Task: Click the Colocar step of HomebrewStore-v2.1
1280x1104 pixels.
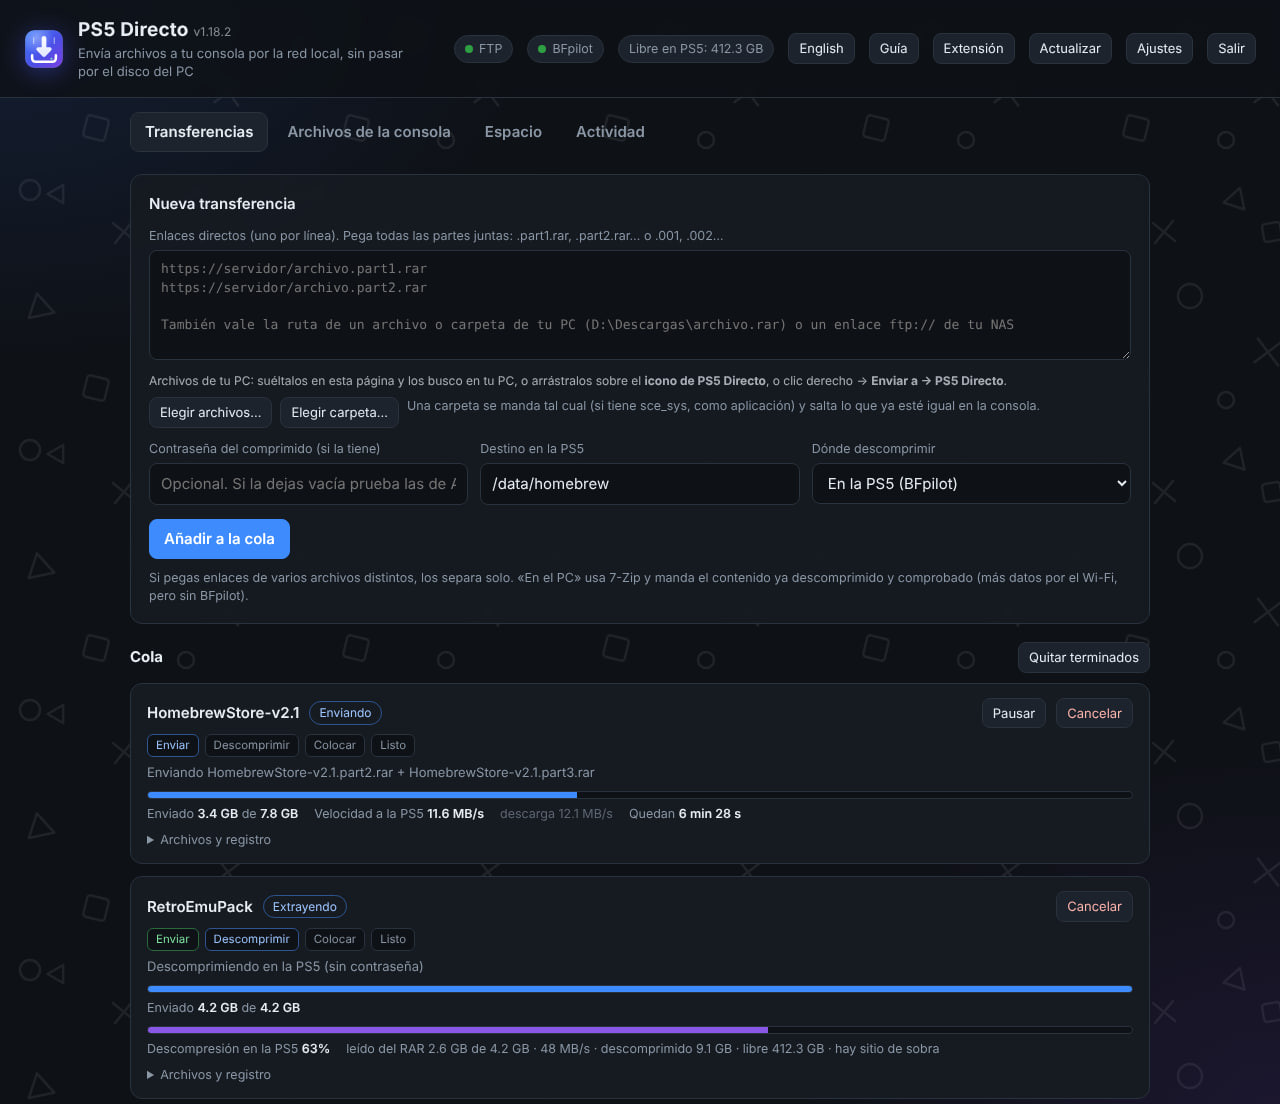Action: point(334,745)
